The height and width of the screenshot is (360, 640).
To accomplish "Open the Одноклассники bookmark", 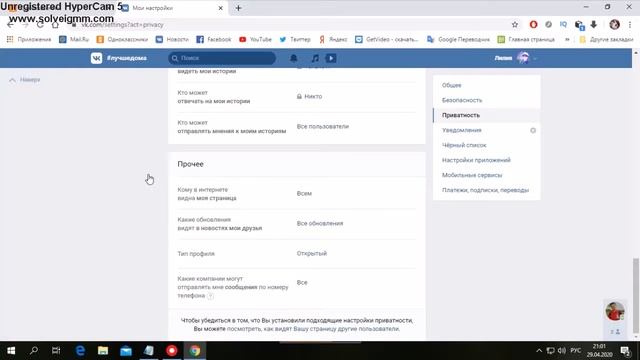I will [x=122, y=40].
